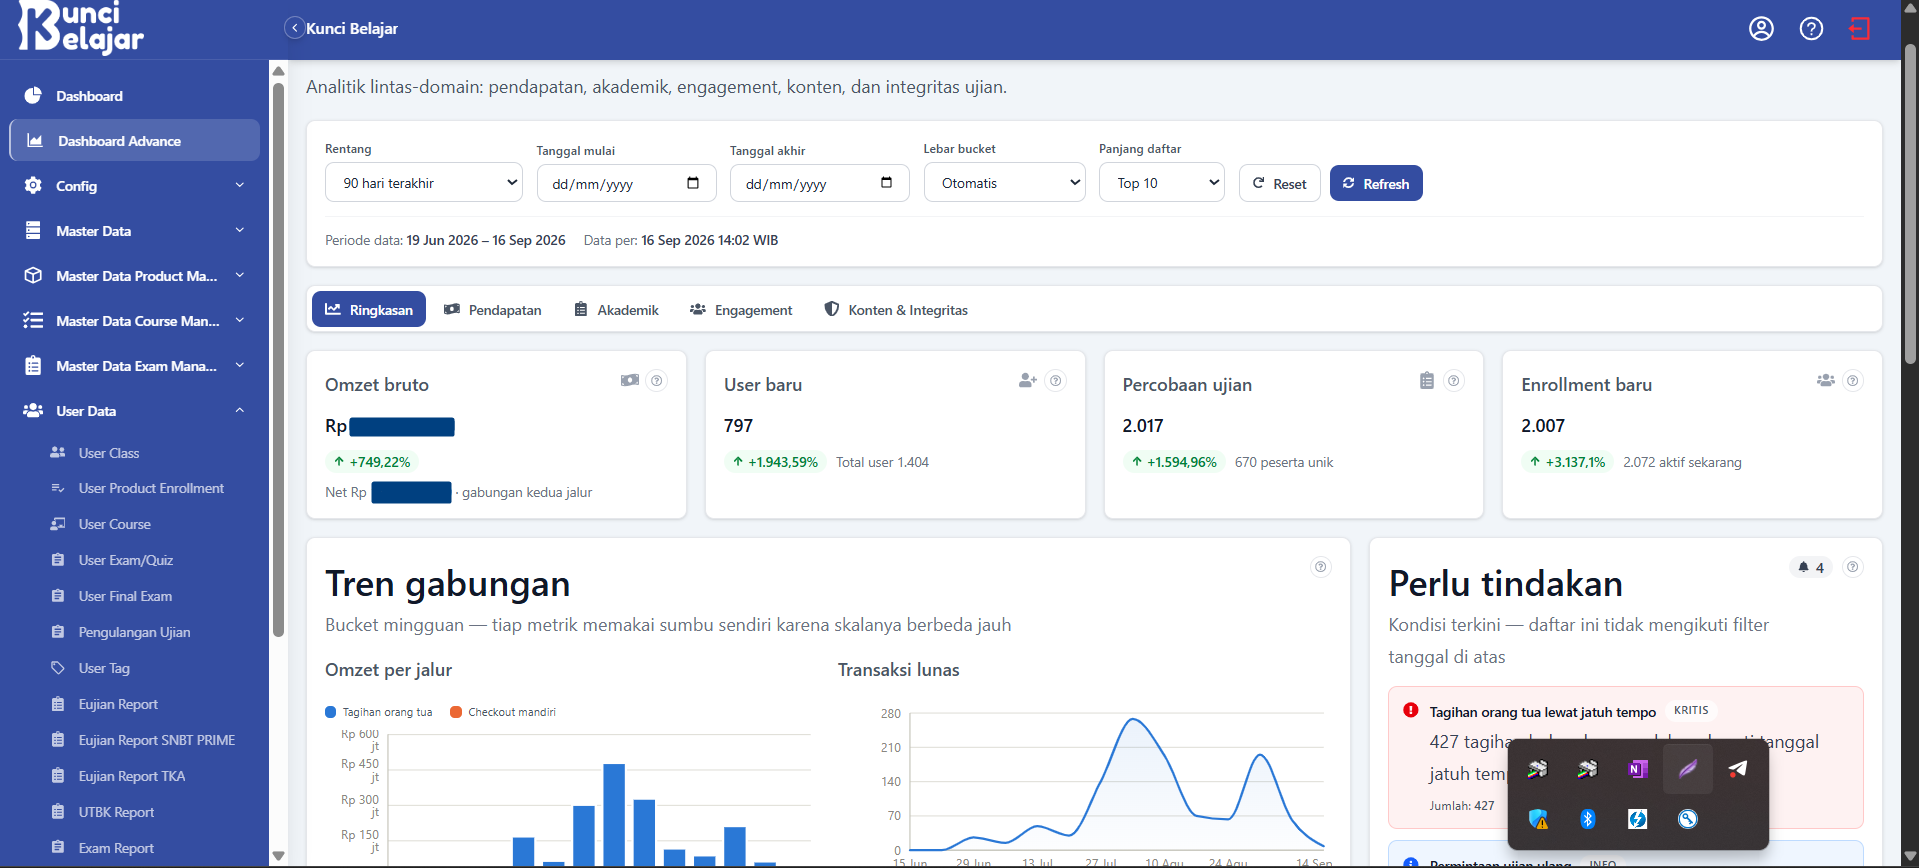The image size is (1919, 868).
Task: Click the KRITIS badge on overdue alert
Action: click(1691, 710)
